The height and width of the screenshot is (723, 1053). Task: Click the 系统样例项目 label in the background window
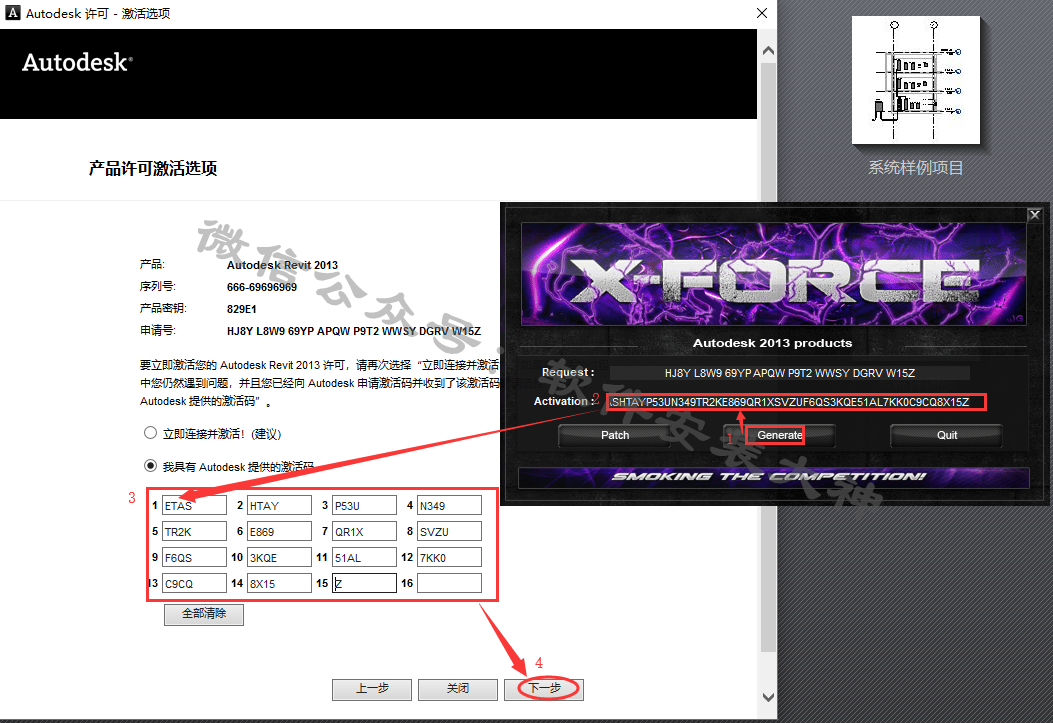click(915, 168)
